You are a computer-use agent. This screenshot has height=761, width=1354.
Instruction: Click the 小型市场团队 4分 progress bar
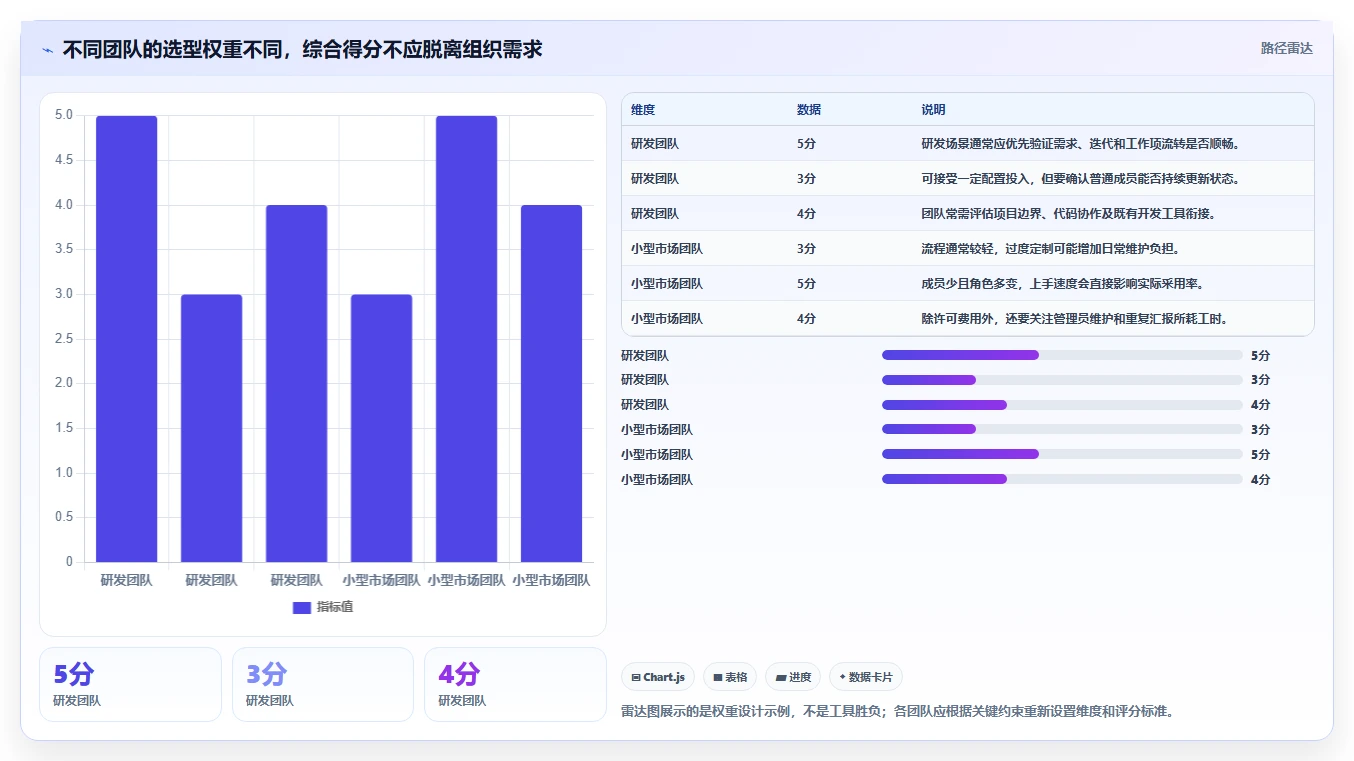(1062, 479)
